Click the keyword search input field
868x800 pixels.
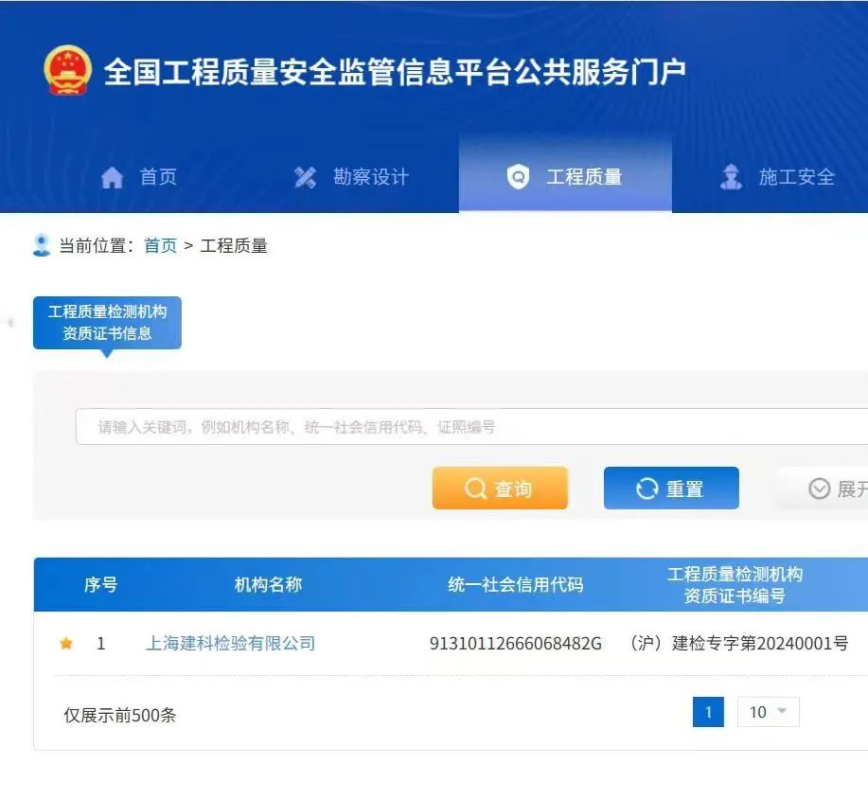(x=472, y=427)
